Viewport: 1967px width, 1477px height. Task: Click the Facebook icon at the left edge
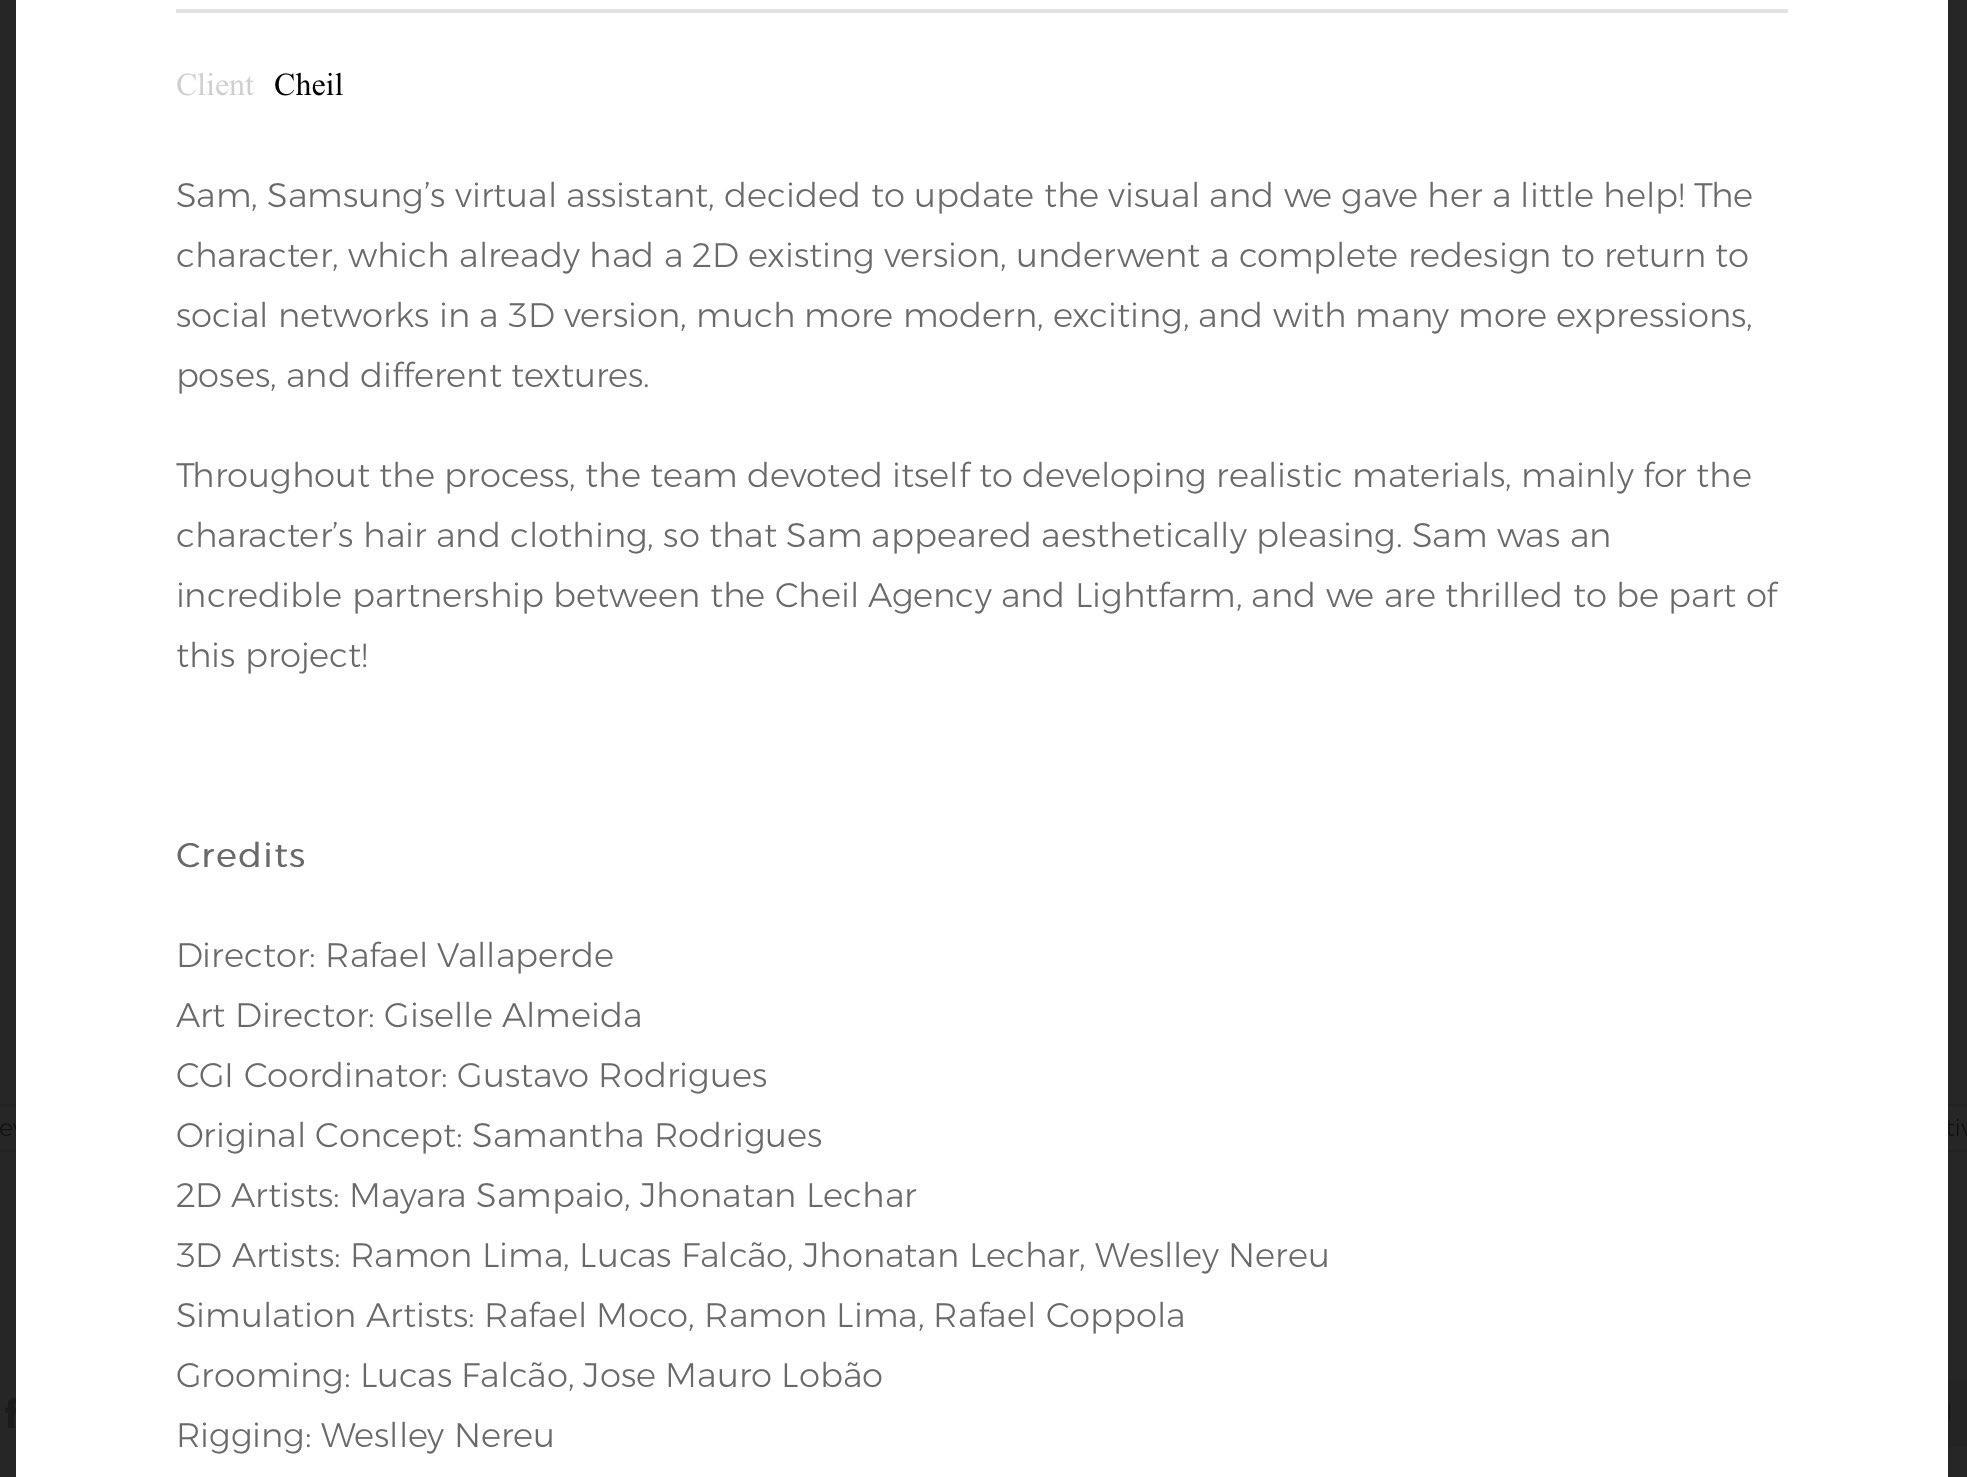point(8,1413)
